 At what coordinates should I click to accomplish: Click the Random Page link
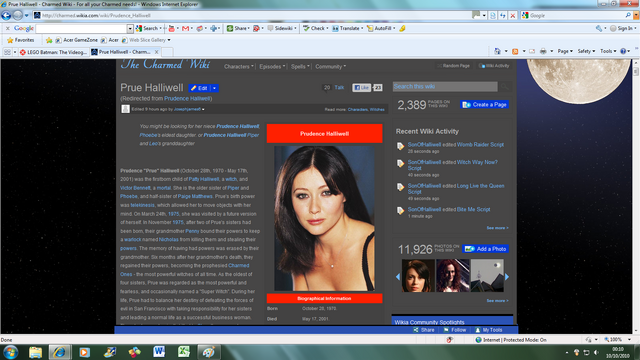click(x=453, y=66)
